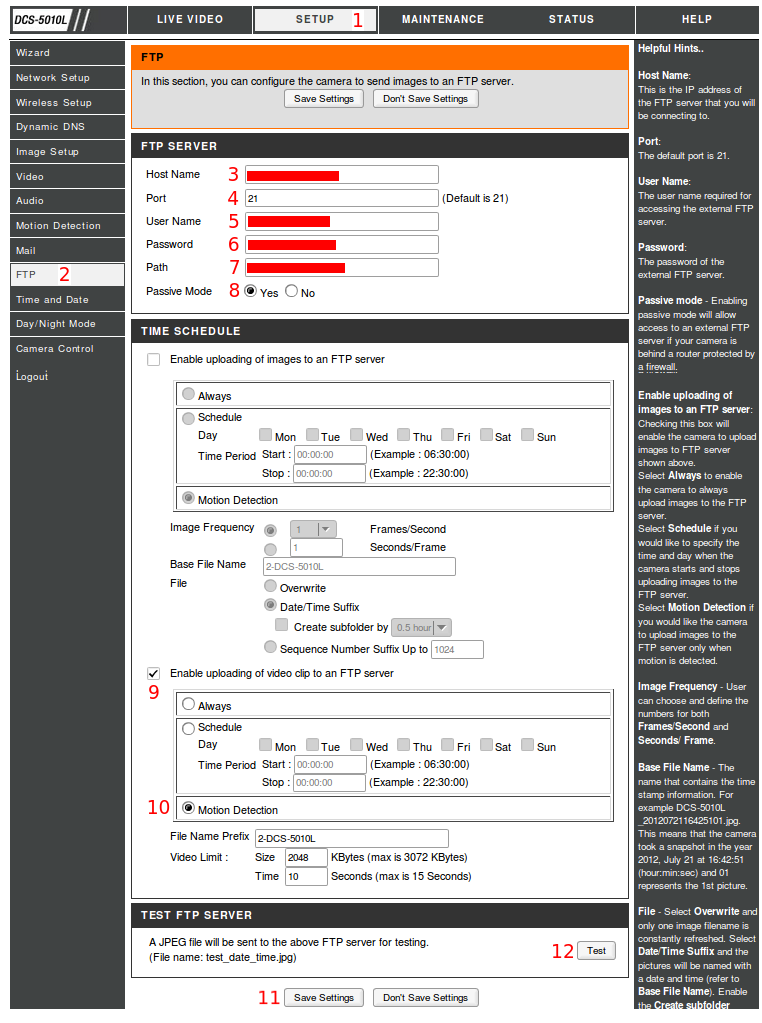Select Date/Time Suffix option
The height and width of the screenshot is (1023, 762).
270,605
